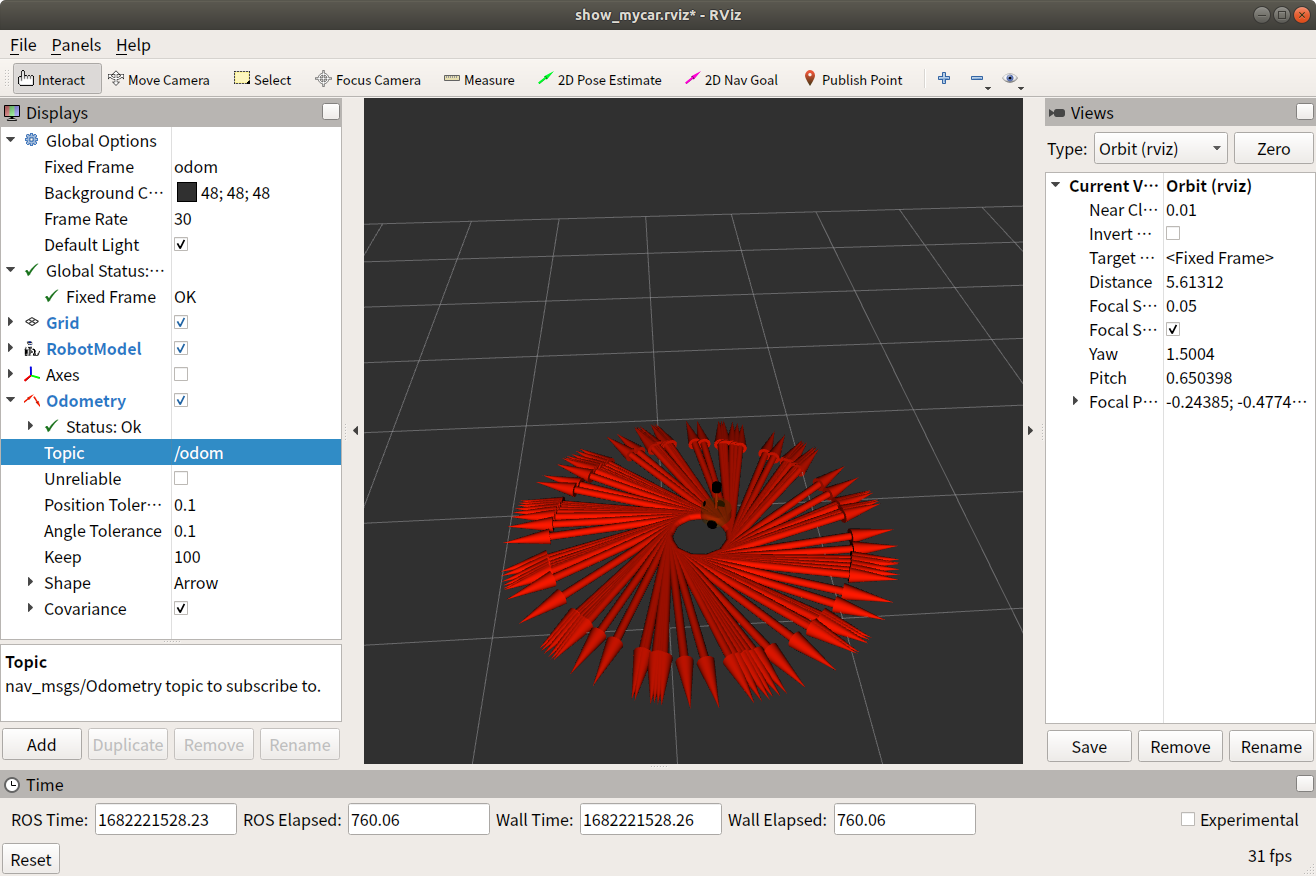1316x876 pixels.
Task: Click the Time panel clock icon
Action: (x=12, y=785)
